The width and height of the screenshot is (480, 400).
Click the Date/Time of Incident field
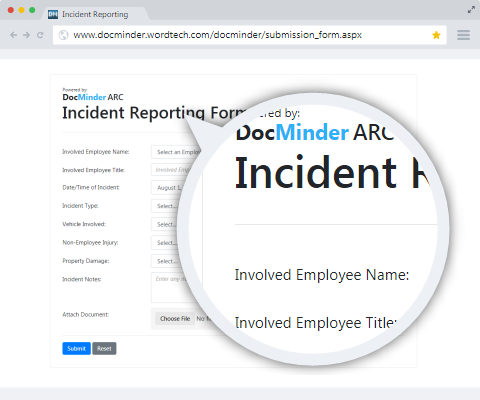[167, 188]
